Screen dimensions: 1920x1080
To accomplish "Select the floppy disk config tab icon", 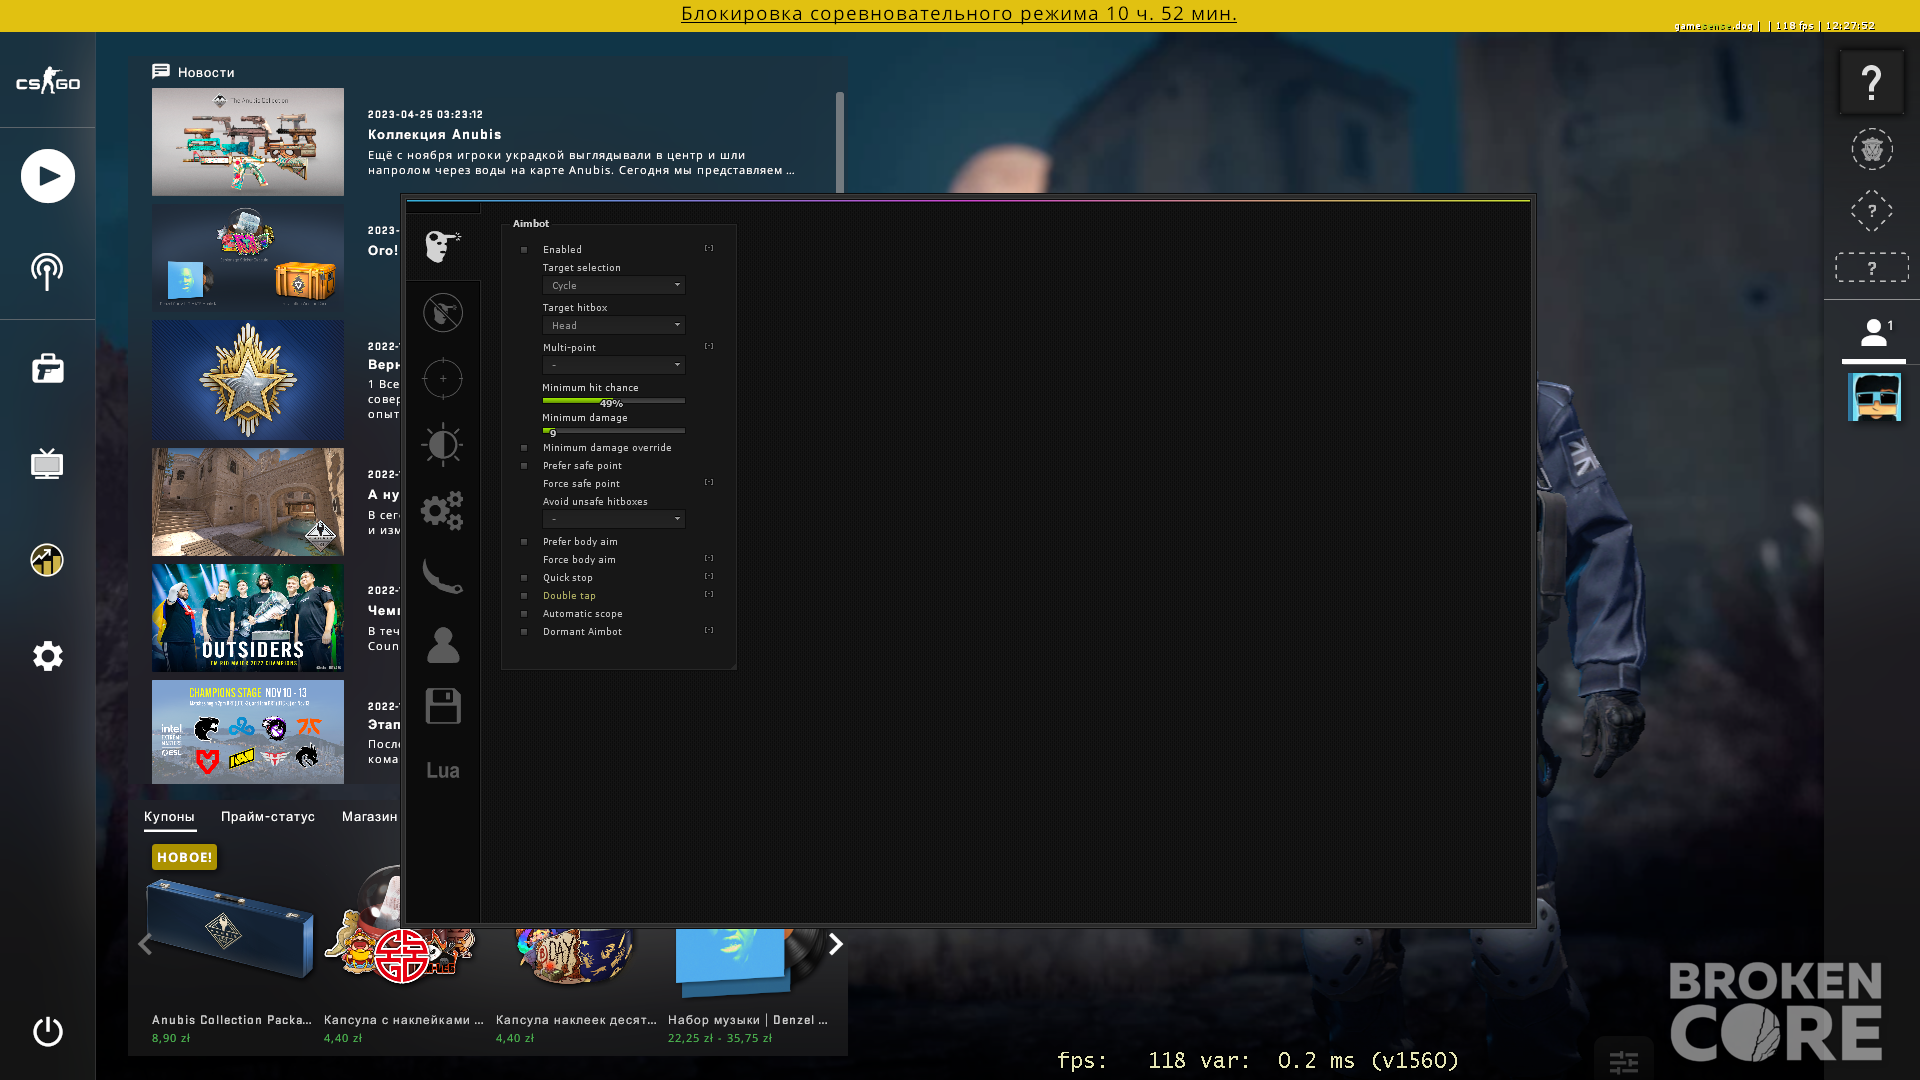I will click(442, 706).
